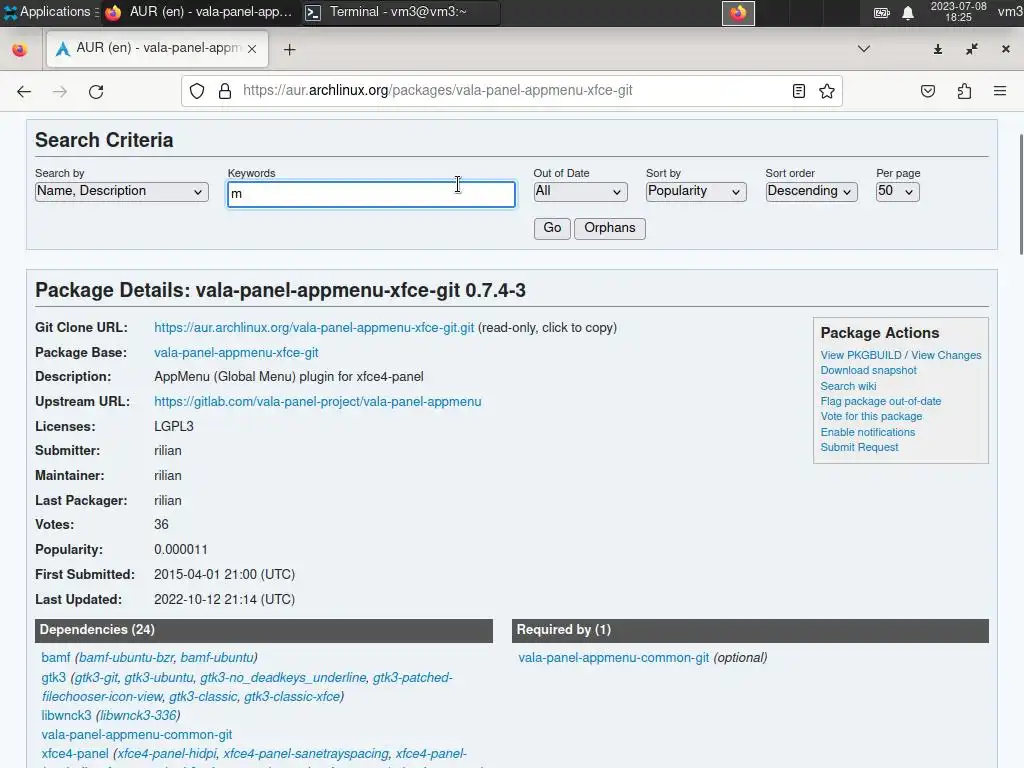The width and height of the screenshot is (1024, 768).
Task: Open the bamf dependency link
Action: point(56,658)
